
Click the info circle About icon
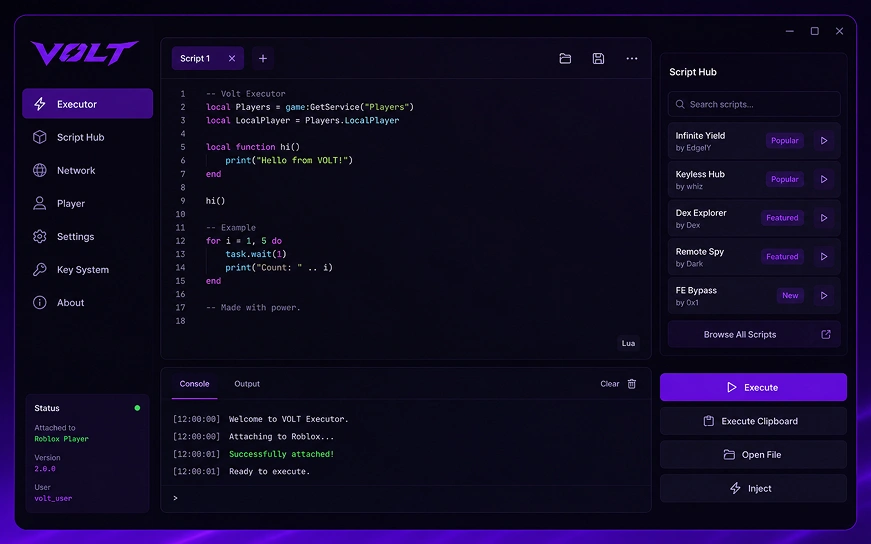click(x=39, y=303)
